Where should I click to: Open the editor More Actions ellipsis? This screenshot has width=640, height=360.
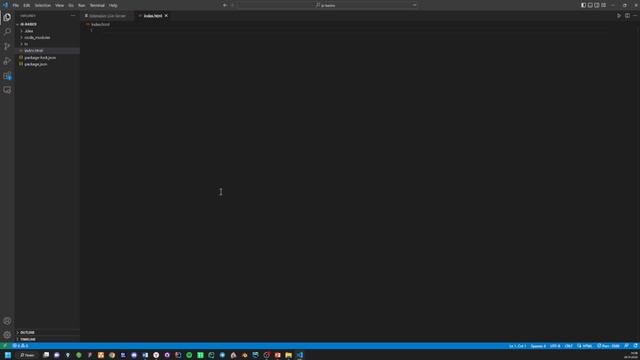pos(635,16)
